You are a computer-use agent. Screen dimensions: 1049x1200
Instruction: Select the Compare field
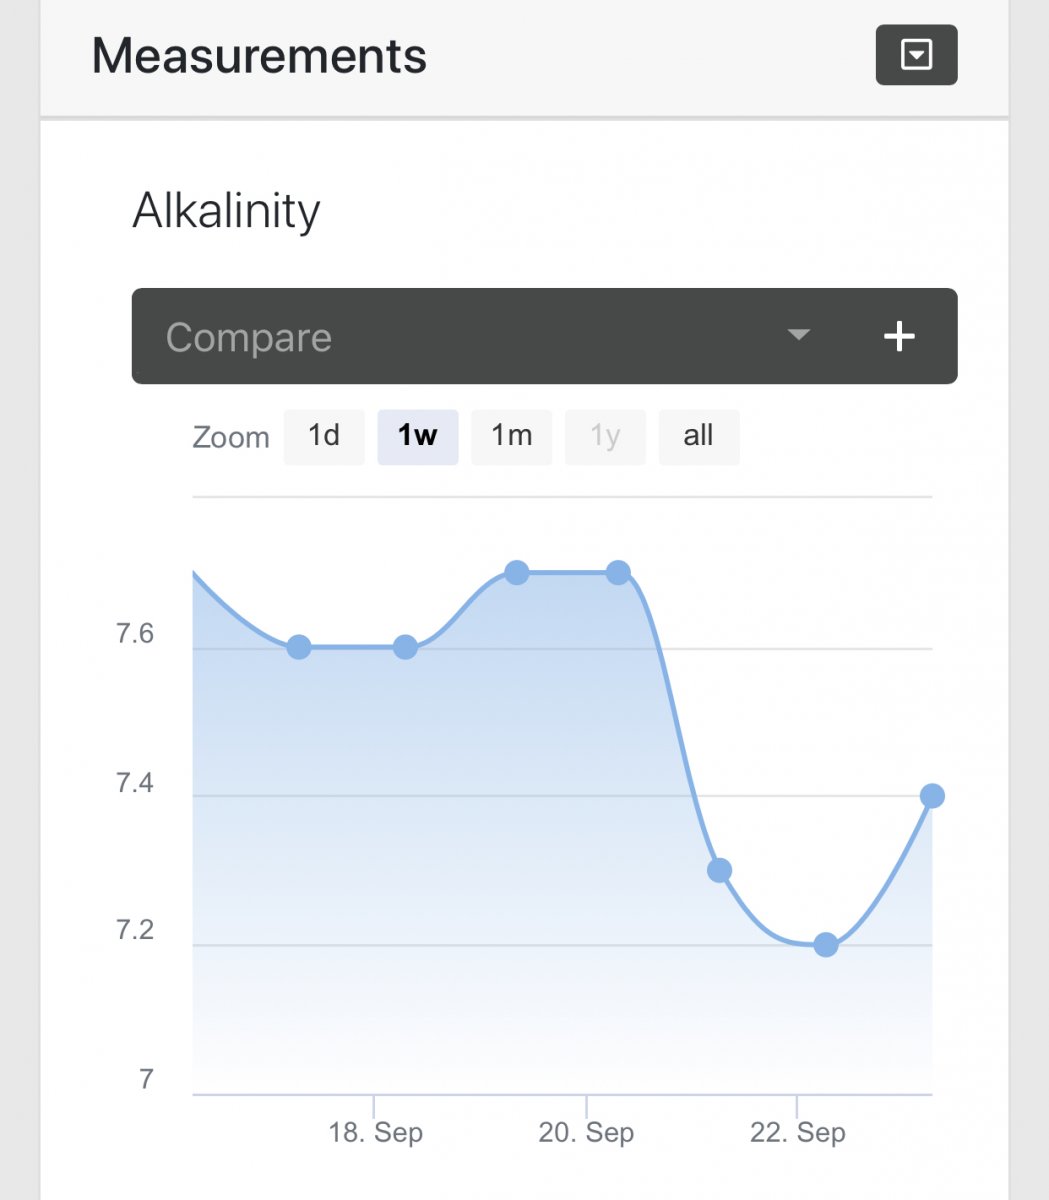click(x=544, y=336)
